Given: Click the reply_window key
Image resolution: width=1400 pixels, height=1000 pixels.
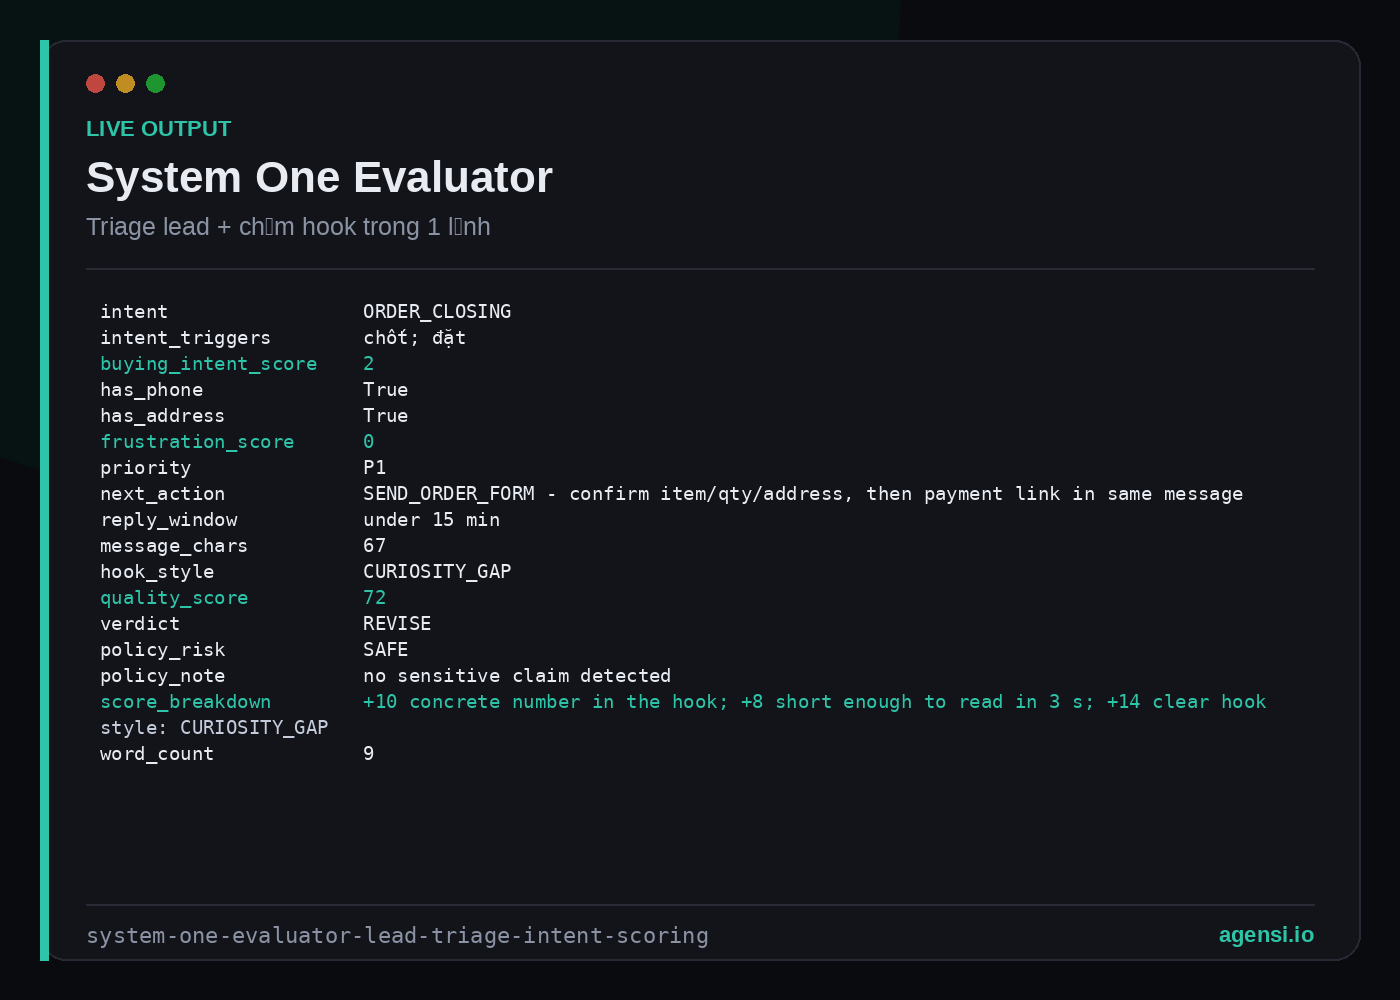Looking at the screenshot, I should click(168, 520).
